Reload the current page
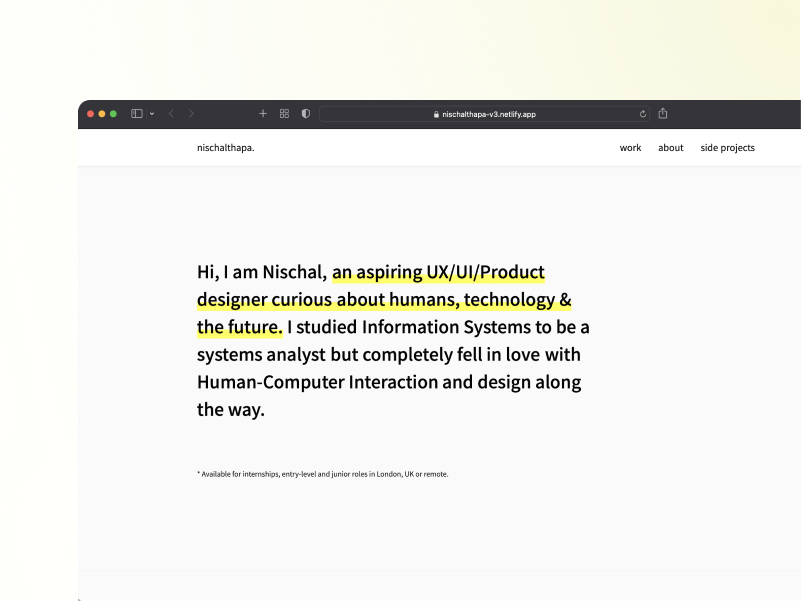The image size is (801, 601). pyautogui.click(x=643, y=114)
